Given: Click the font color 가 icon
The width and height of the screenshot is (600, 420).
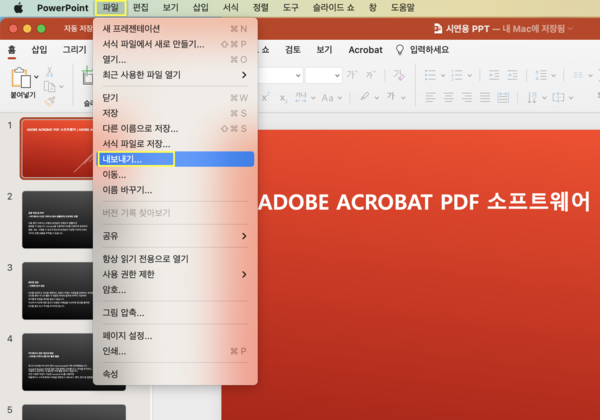Looking at the screenshot, I should (x=391, y=97).
